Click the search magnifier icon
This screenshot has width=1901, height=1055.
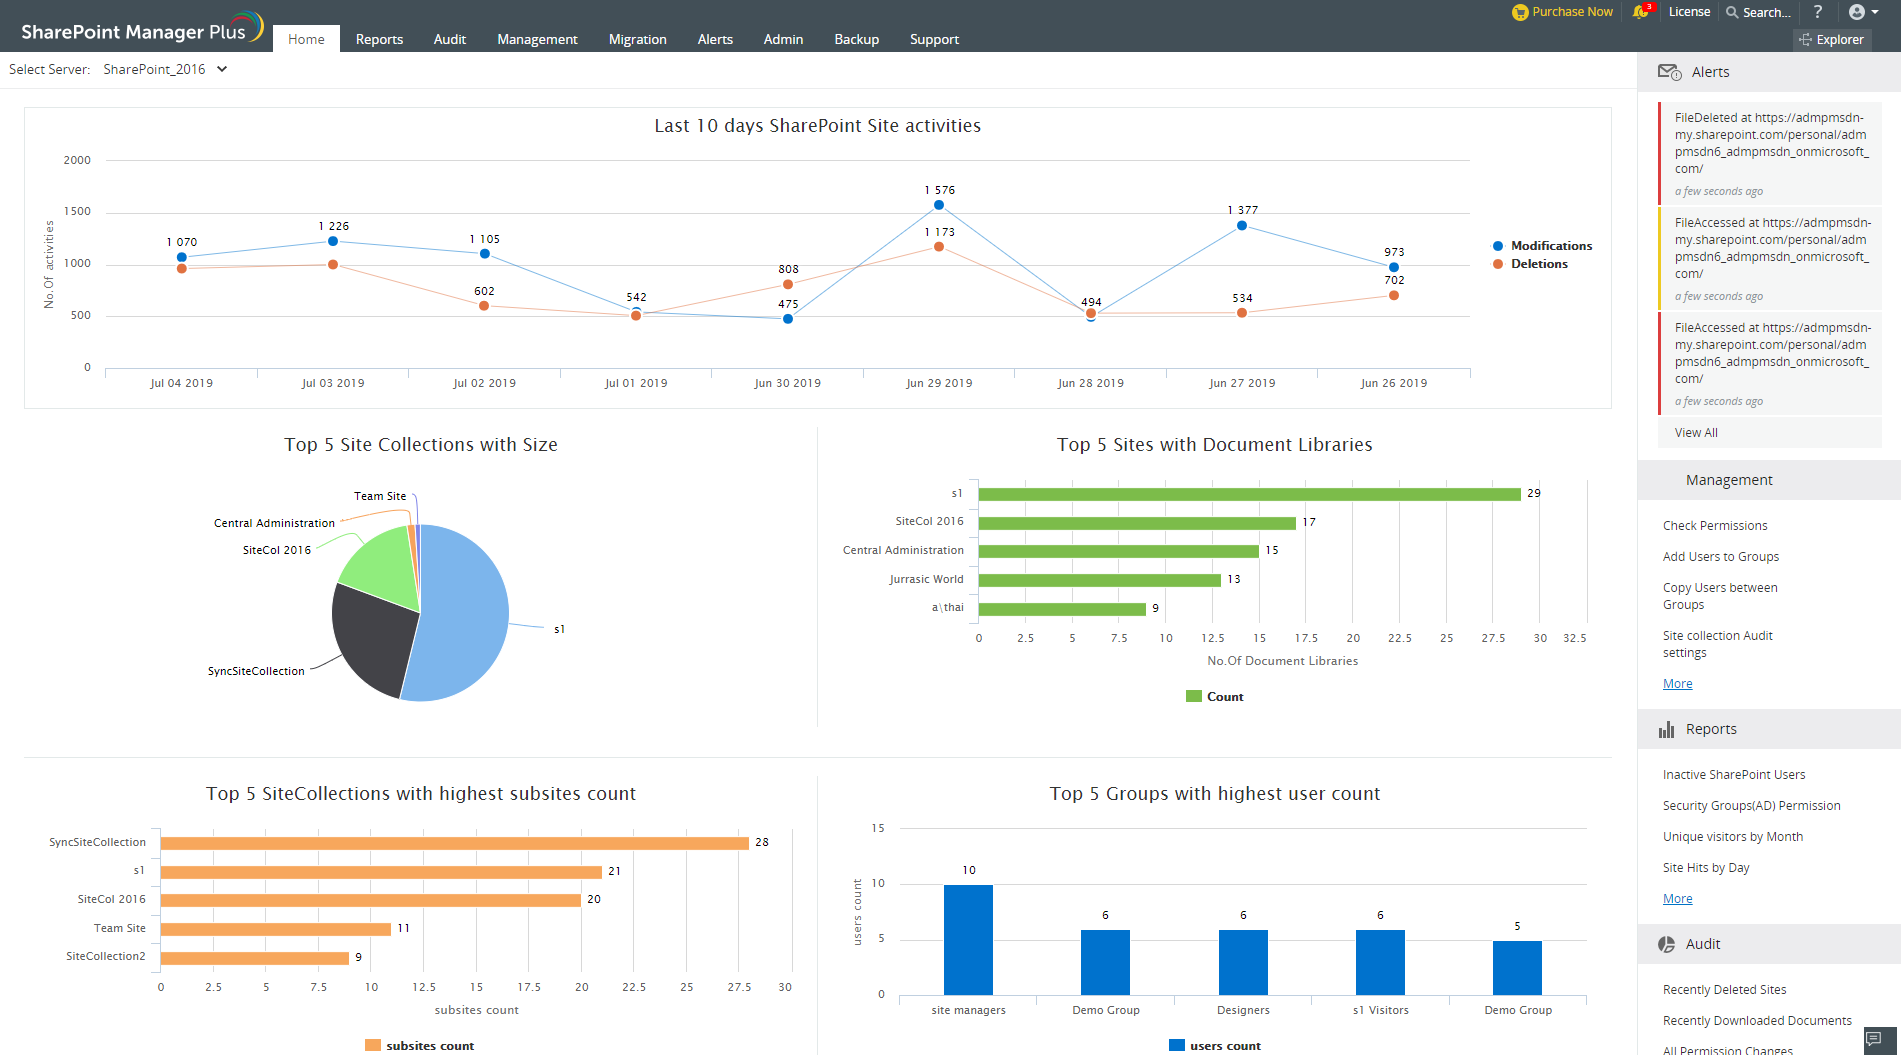click(1732, 12)
